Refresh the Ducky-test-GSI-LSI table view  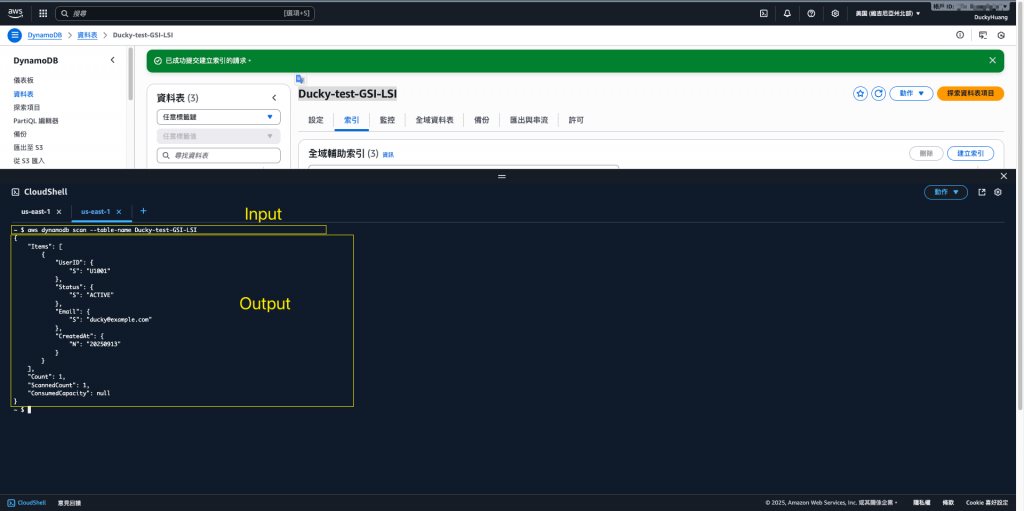tap(879, 93)
